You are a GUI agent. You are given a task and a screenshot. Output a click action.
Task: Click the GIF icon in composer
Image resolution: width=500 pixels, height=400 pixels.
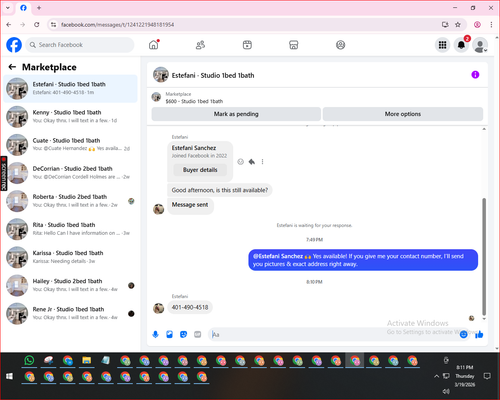[x=197, y=334]
